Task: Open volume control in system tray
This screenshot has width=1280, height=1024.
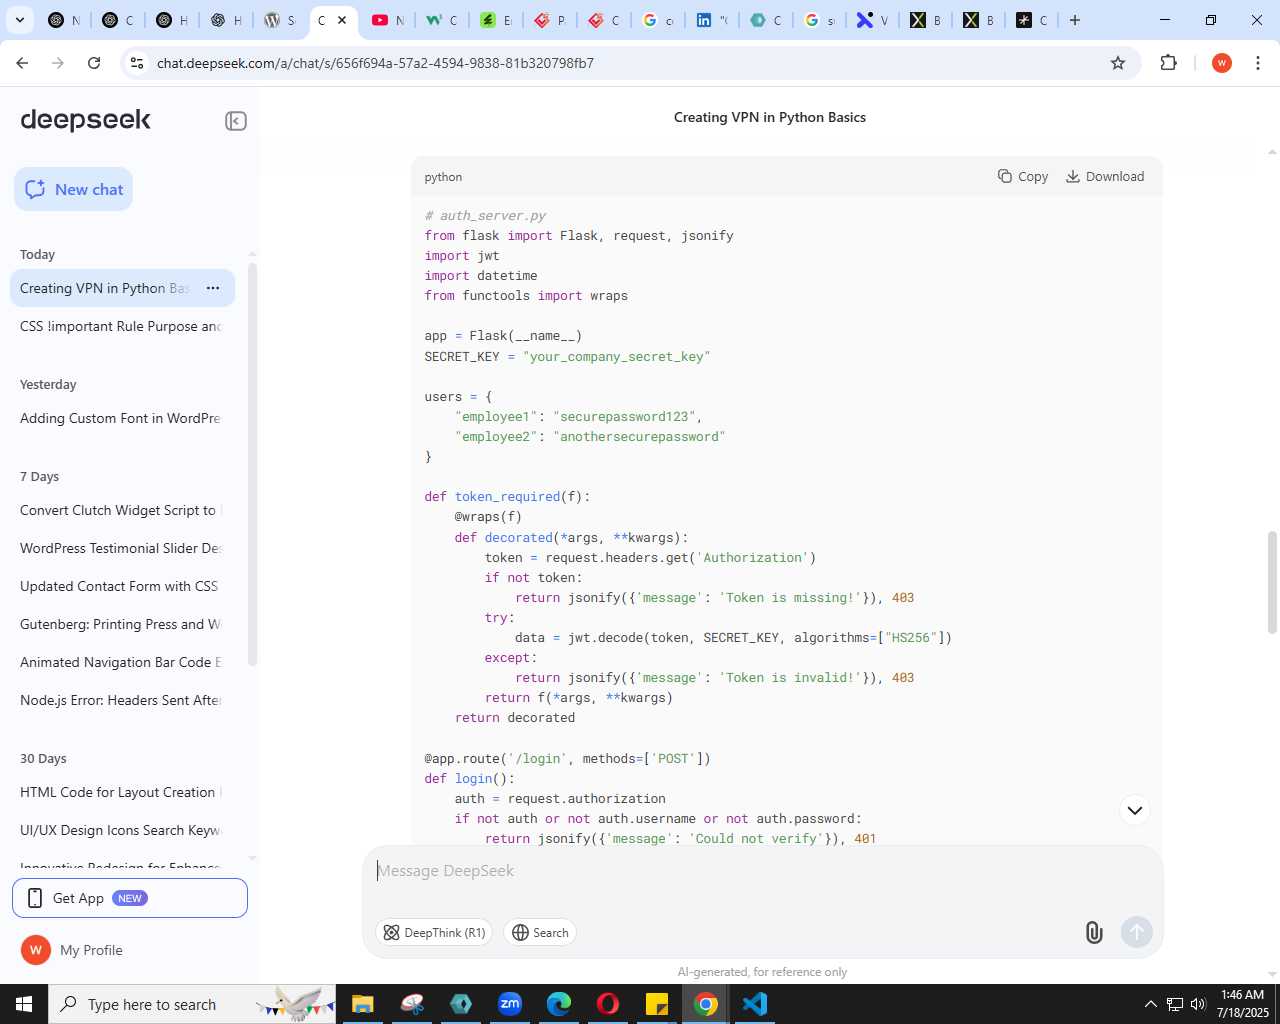Action: [x=1198, y=1004]
